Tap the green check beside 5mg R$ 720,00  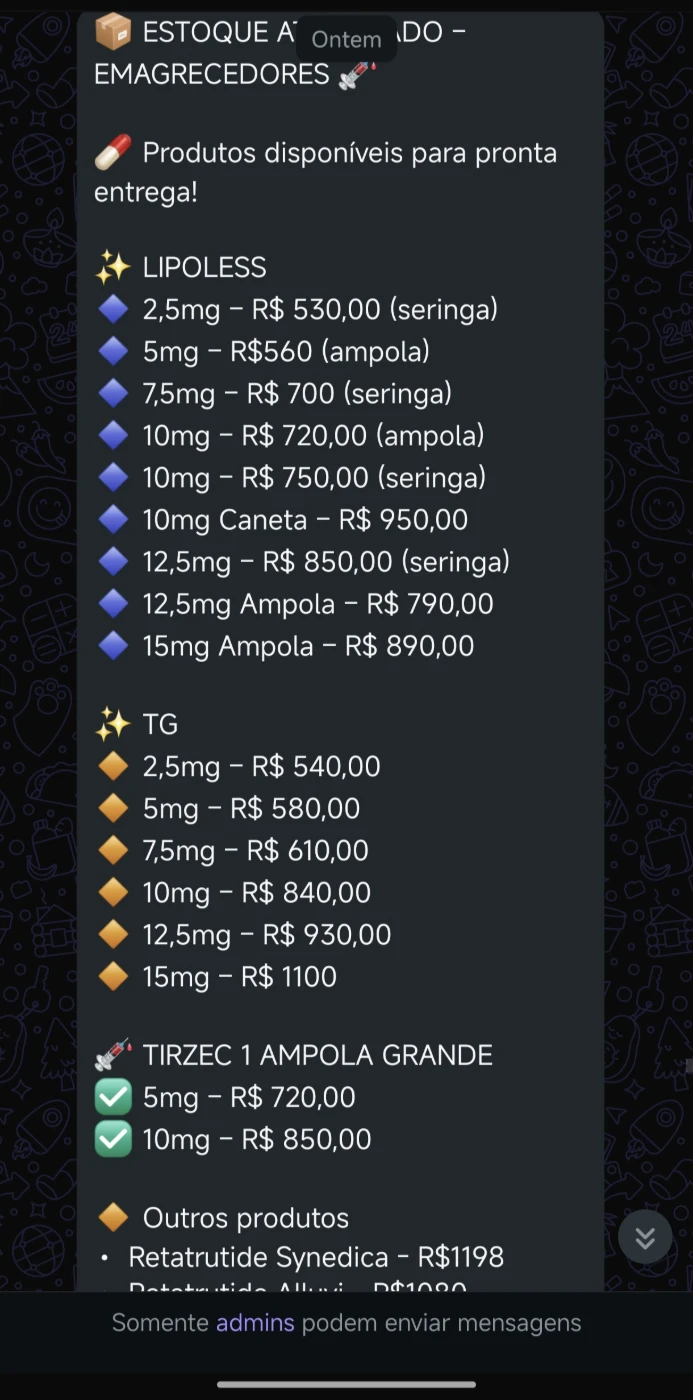pyautogui.click(x=113, y=1098)
